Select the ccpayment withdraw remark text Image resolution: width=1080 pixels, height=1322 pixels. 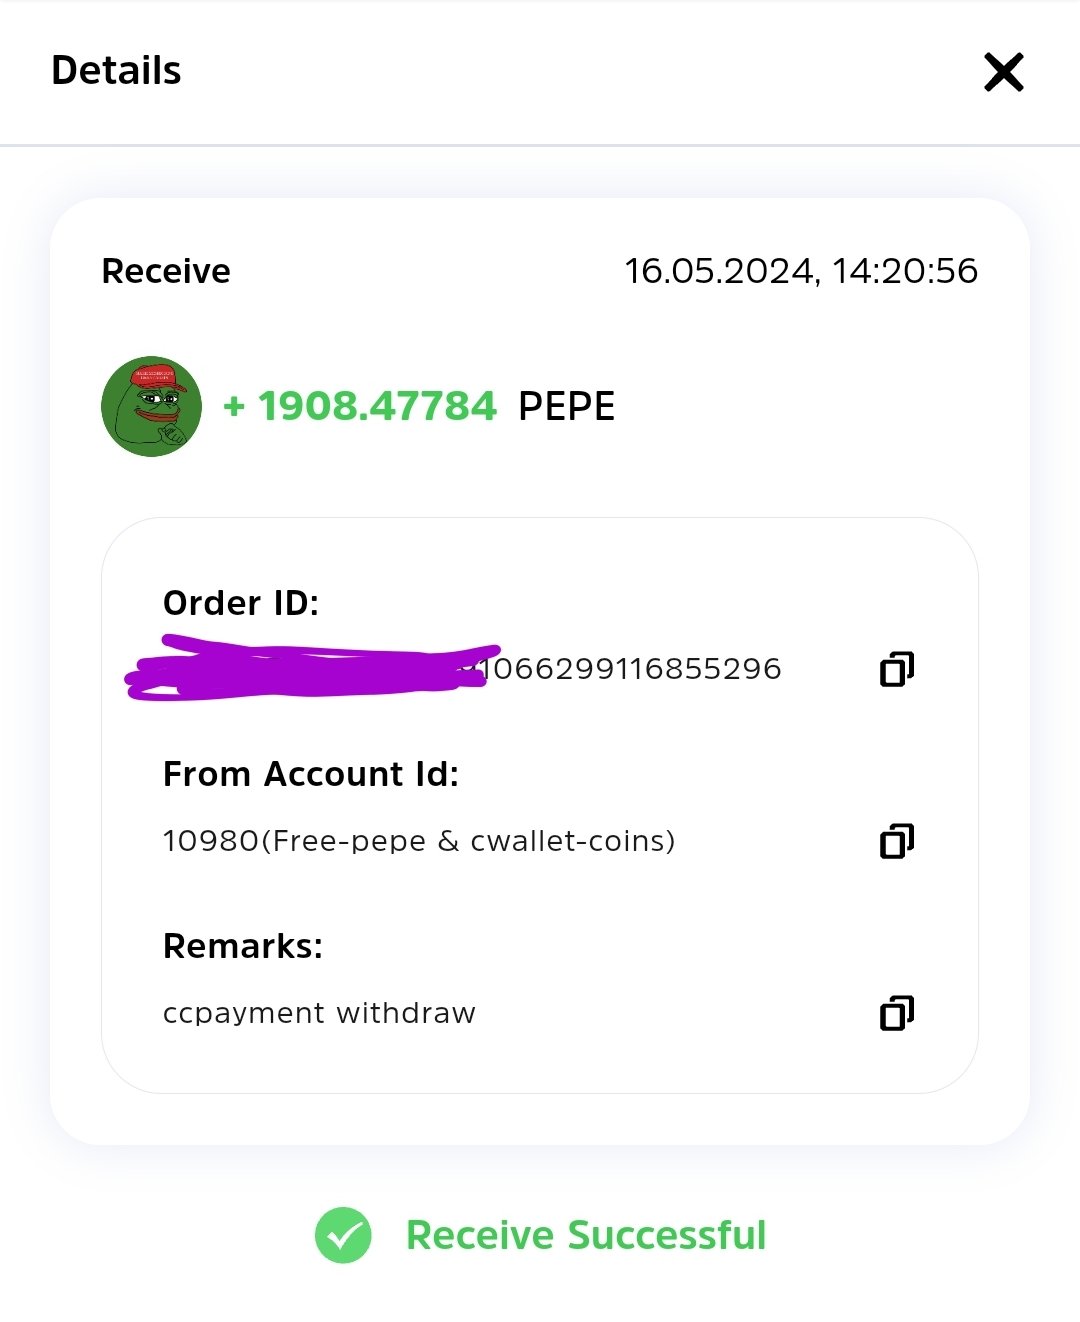point(319,1013)
